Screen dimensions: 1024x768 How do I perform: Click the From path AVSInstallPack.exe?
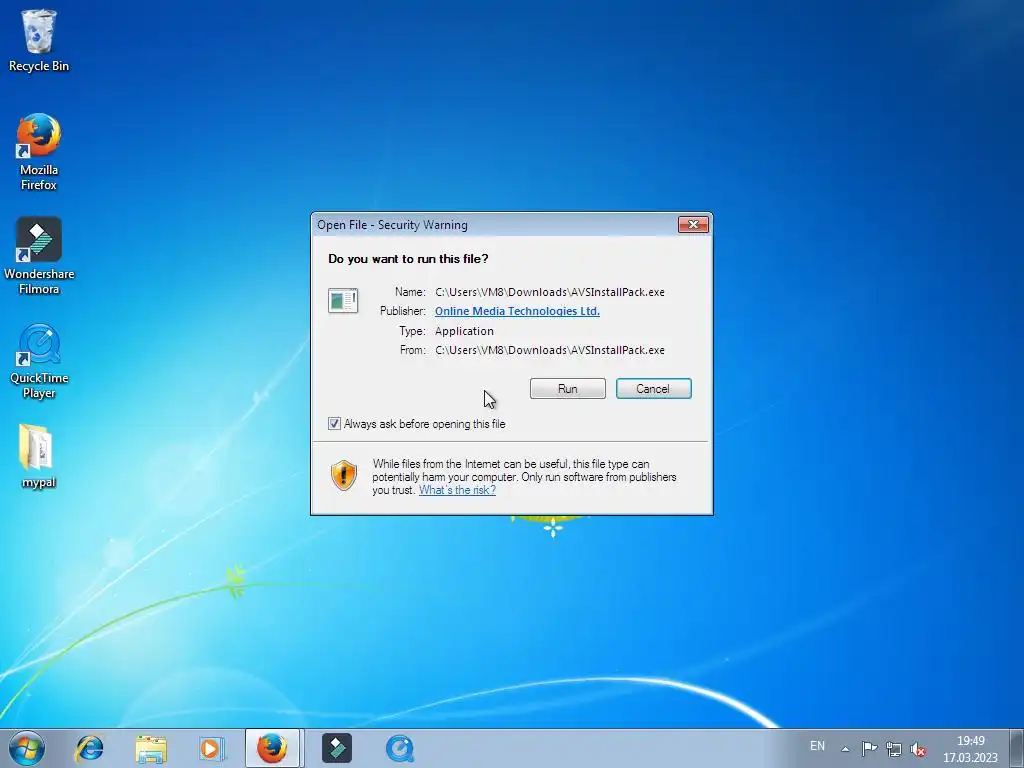pyautogui.click(x=550, y=350)
